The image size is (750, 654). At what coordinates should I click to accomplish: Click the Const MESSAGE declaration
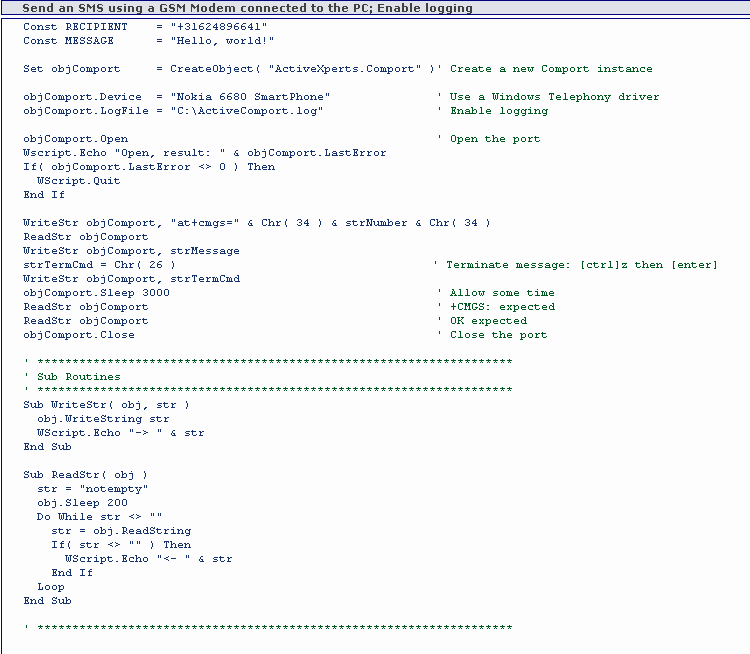(x=148, y=41)
